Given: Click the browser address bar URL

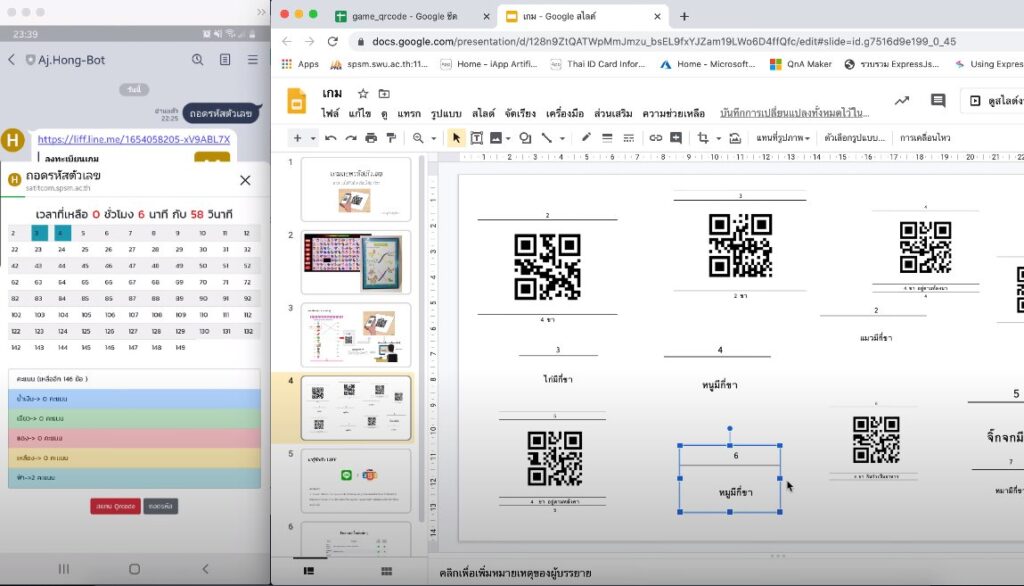Looking at the screenshot, I should pyautogui.click(x=664, y=41).
